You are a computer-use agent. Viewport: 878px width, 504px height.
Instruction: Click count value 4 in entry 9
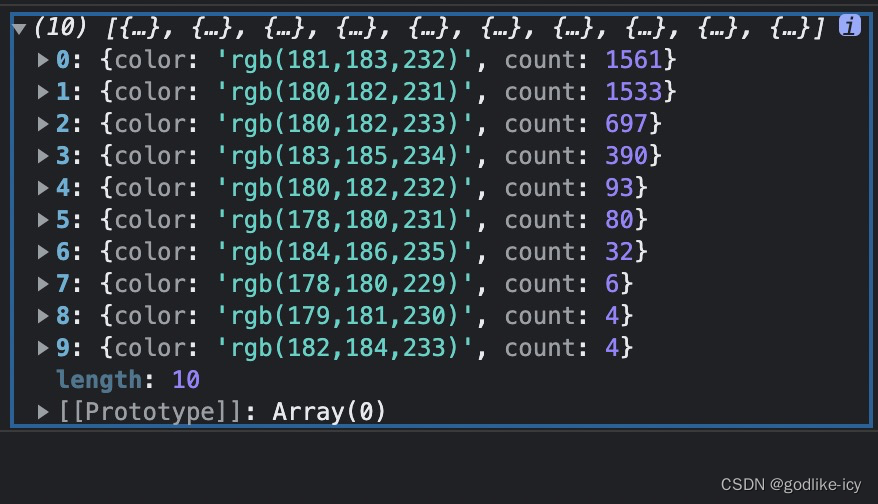coord(612,347)
